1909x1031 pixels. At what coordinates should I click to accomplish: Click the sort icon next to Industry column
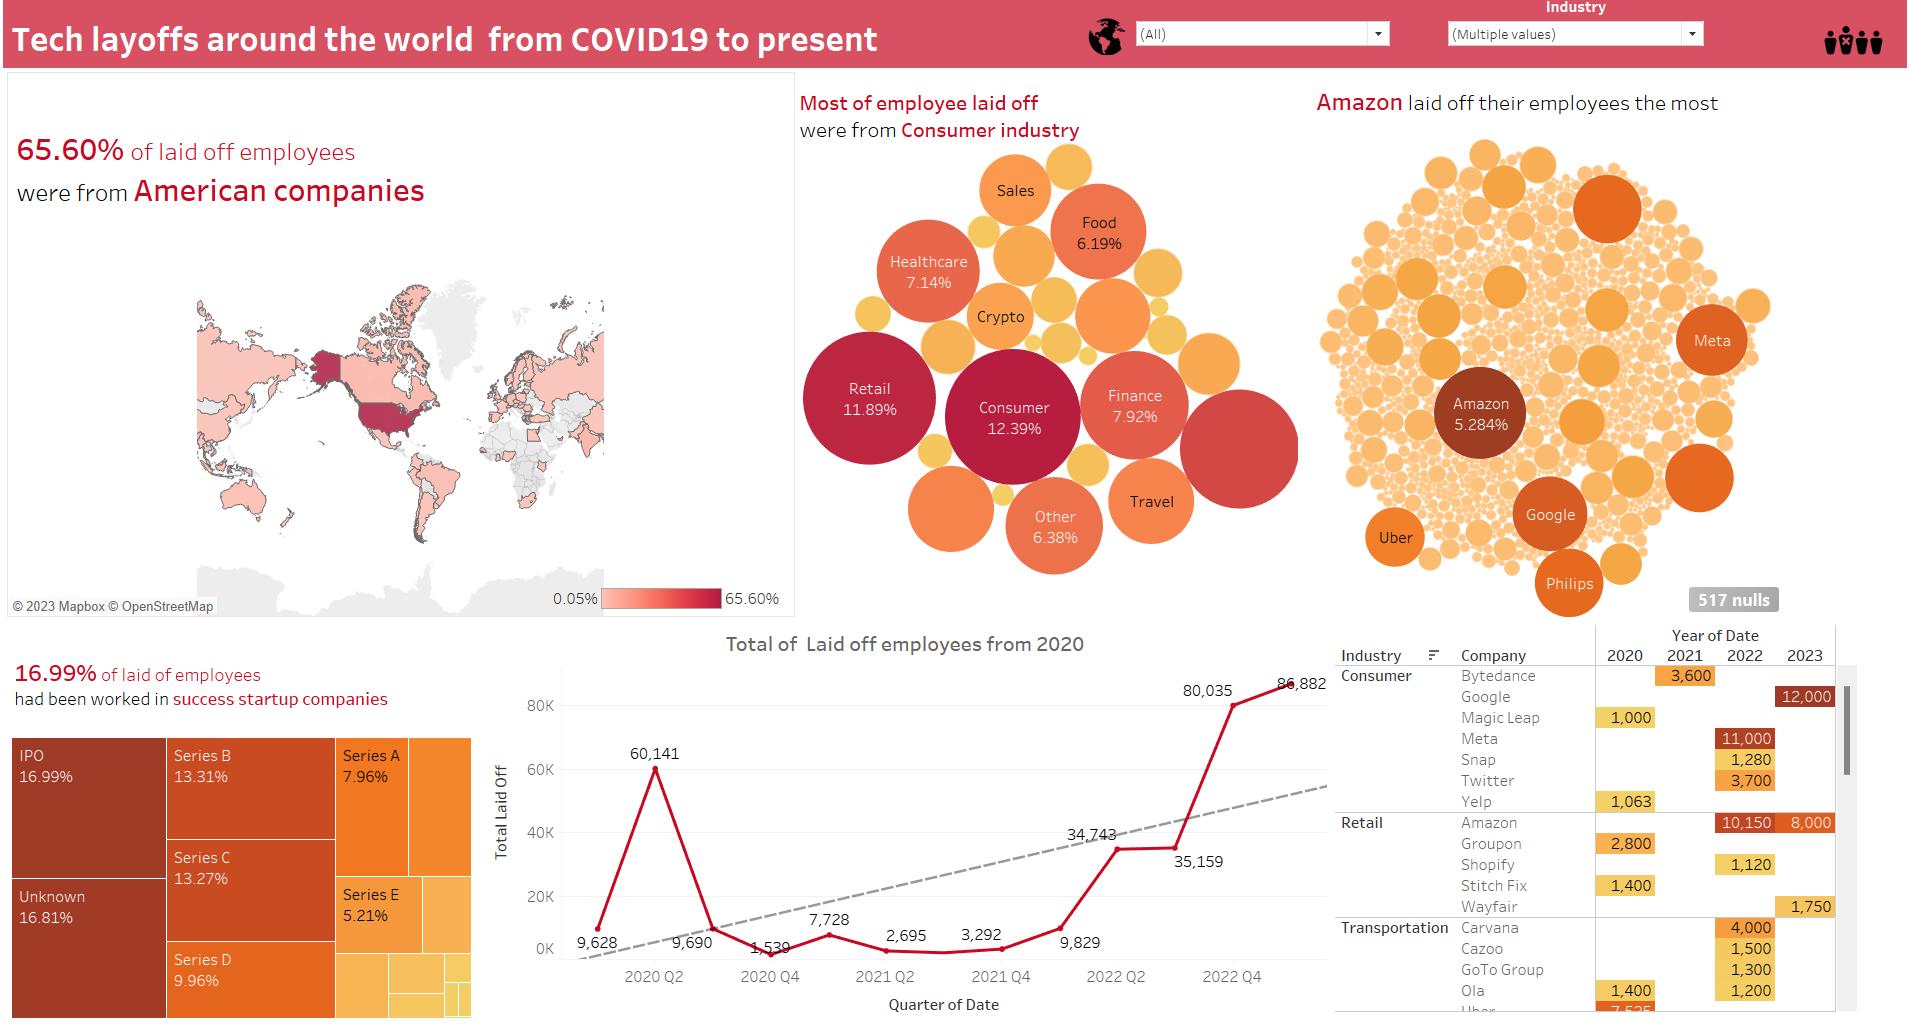click(1433, 655)
